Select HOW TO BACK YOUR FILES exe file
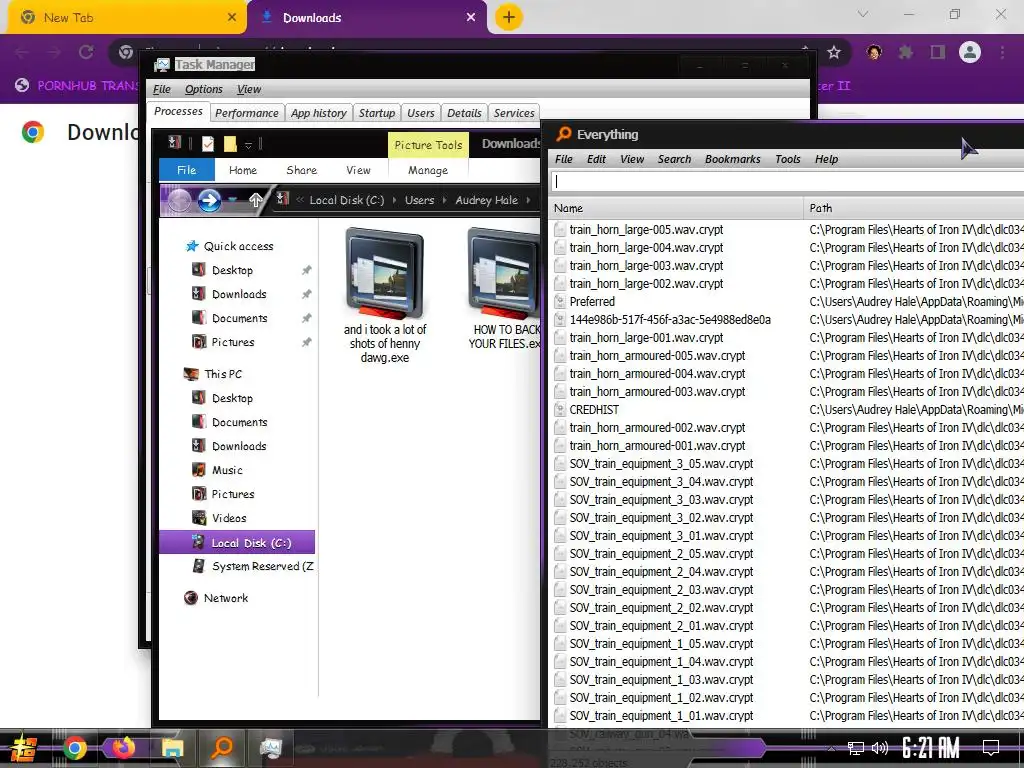Screen dimensions: 1024x768 click(504, 289)
